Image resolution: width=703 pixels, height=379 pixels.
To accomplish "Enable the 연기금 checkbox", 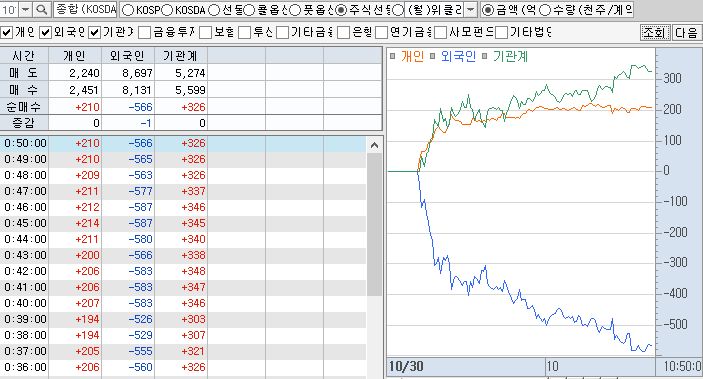I will [x=381, y=32].
